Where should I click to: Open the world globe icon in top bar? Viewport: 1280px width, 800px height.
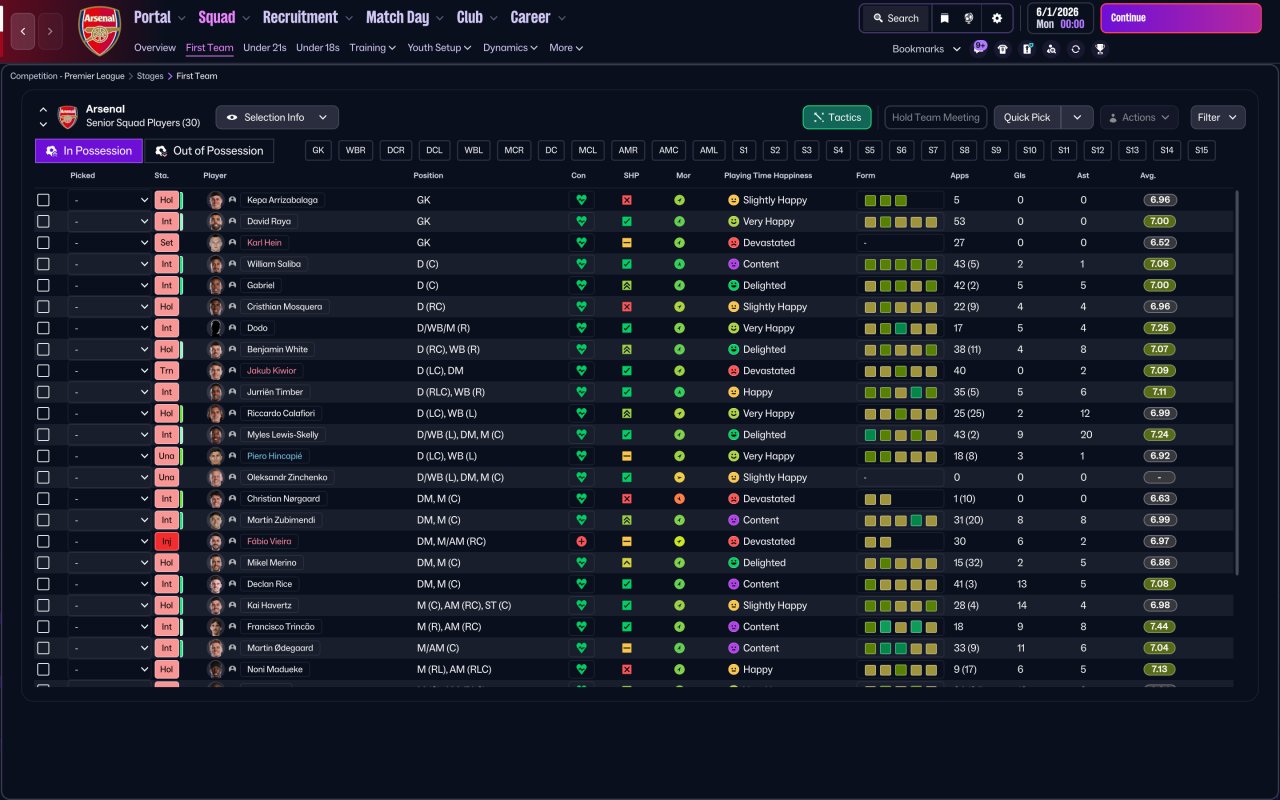(x=969, y=18)
